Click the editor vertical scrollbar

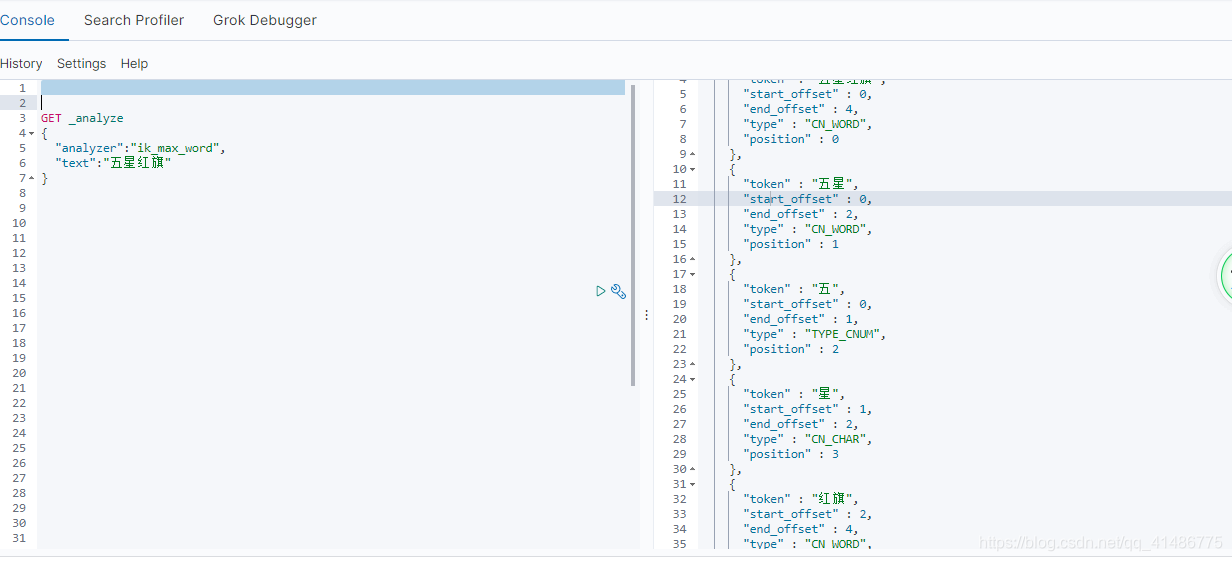click(633, 235)
